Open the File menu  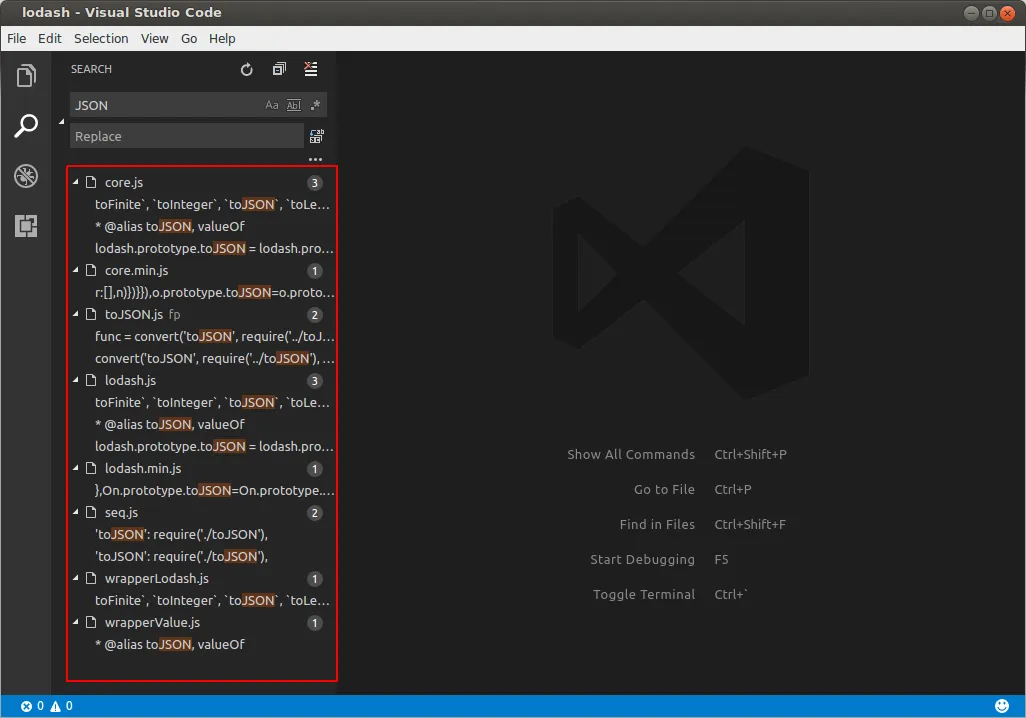pos(17,39)
